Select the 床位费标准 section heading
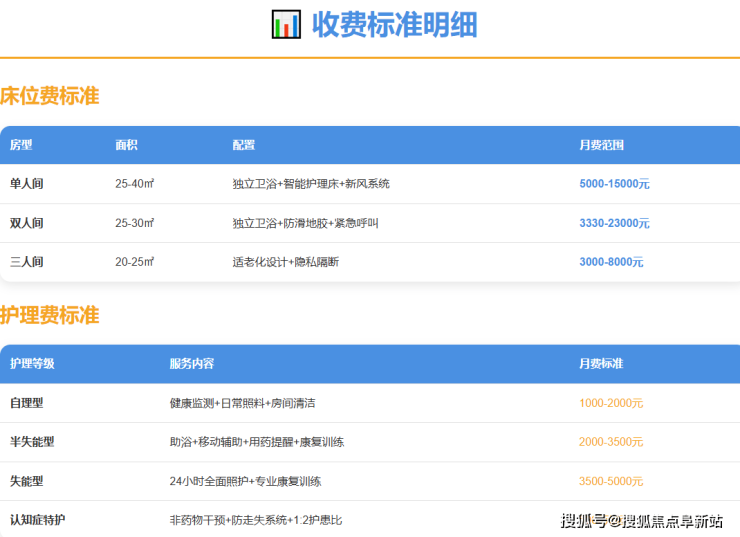The width and height of the screenshot is (740, 537). [50, 97]
